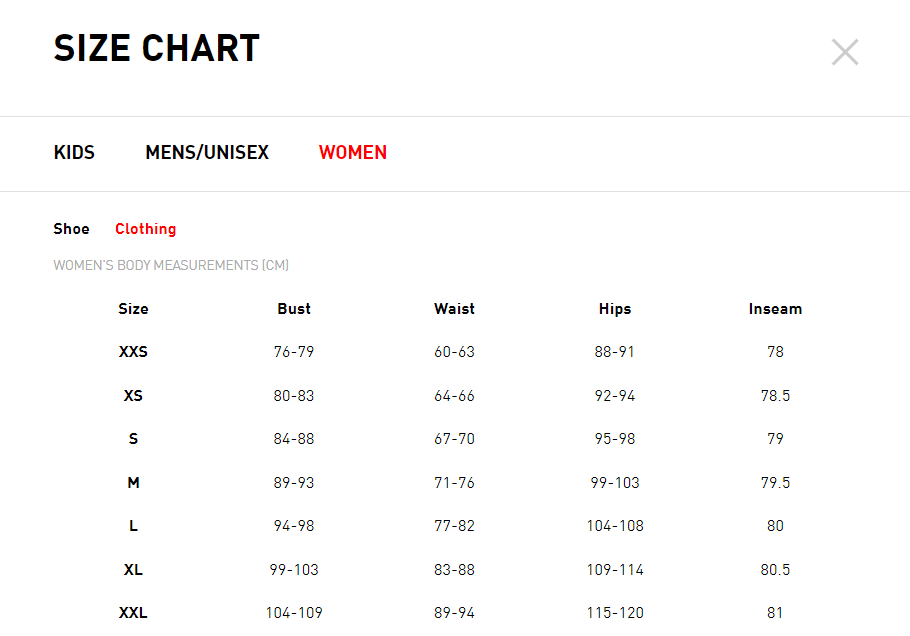Image resolution: width=910 pixels, height=636 pixels.
Task: Open the MENS/UNISEX tab
Action: pos(207,153)
